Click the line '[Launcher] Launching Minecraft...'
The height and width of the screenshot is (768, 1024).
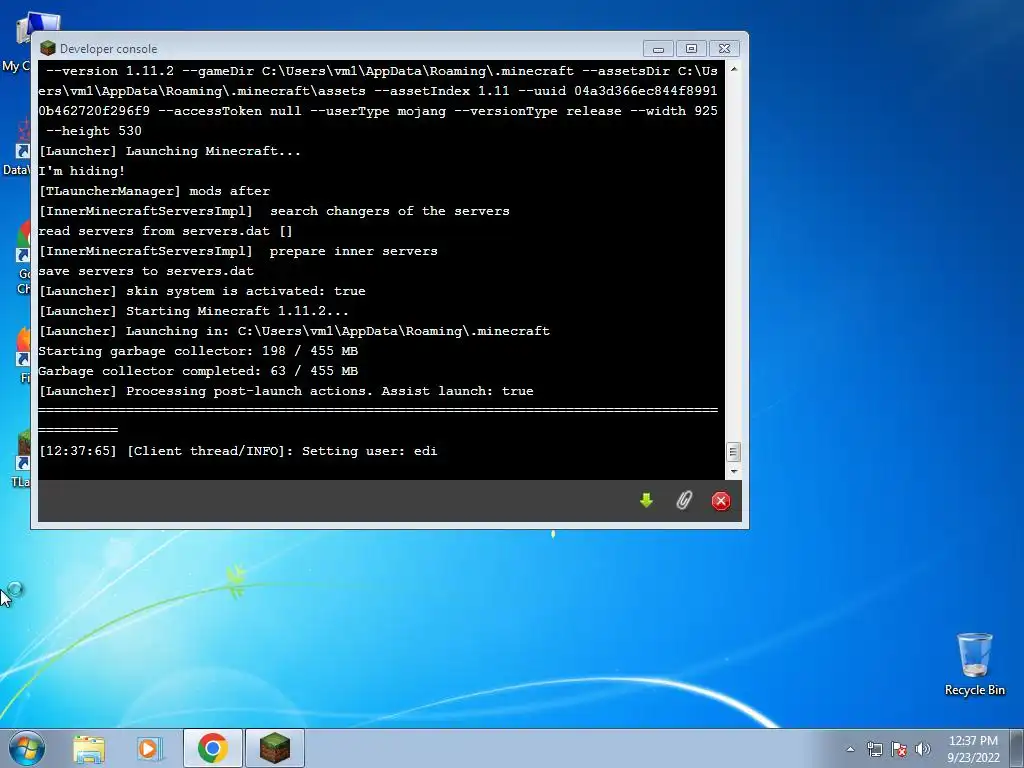point(170,151)
